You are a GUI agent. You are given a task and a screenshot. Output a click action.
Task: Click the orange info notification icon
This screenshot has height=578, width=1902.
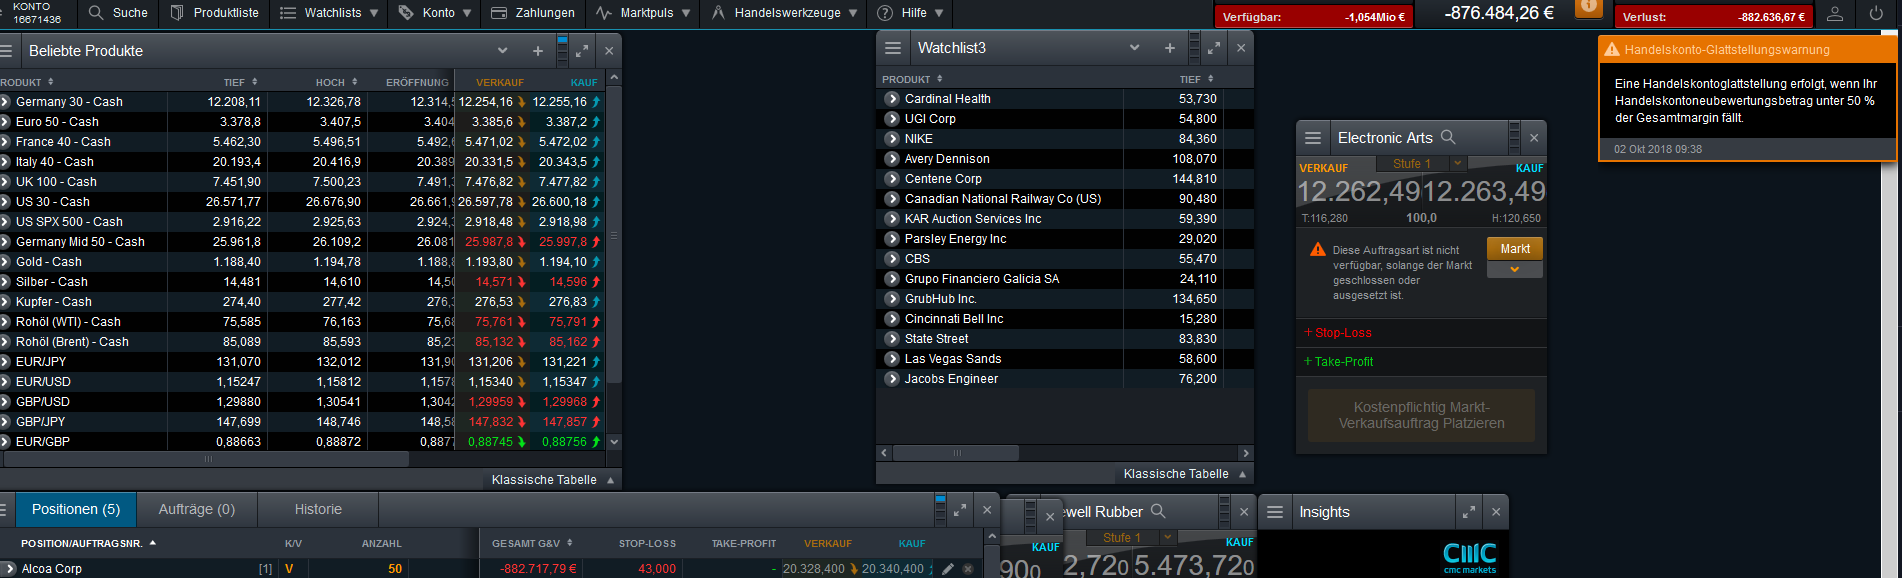coord(1589,8)
